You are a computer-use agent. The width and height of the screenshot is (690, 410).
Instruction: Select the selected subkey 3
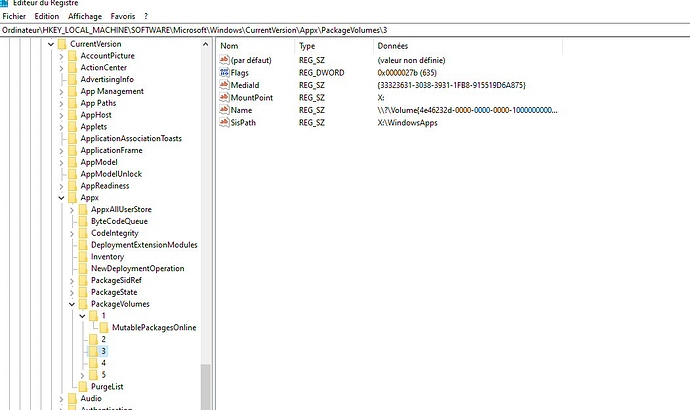pyautogui.click(x=103, y=351)
